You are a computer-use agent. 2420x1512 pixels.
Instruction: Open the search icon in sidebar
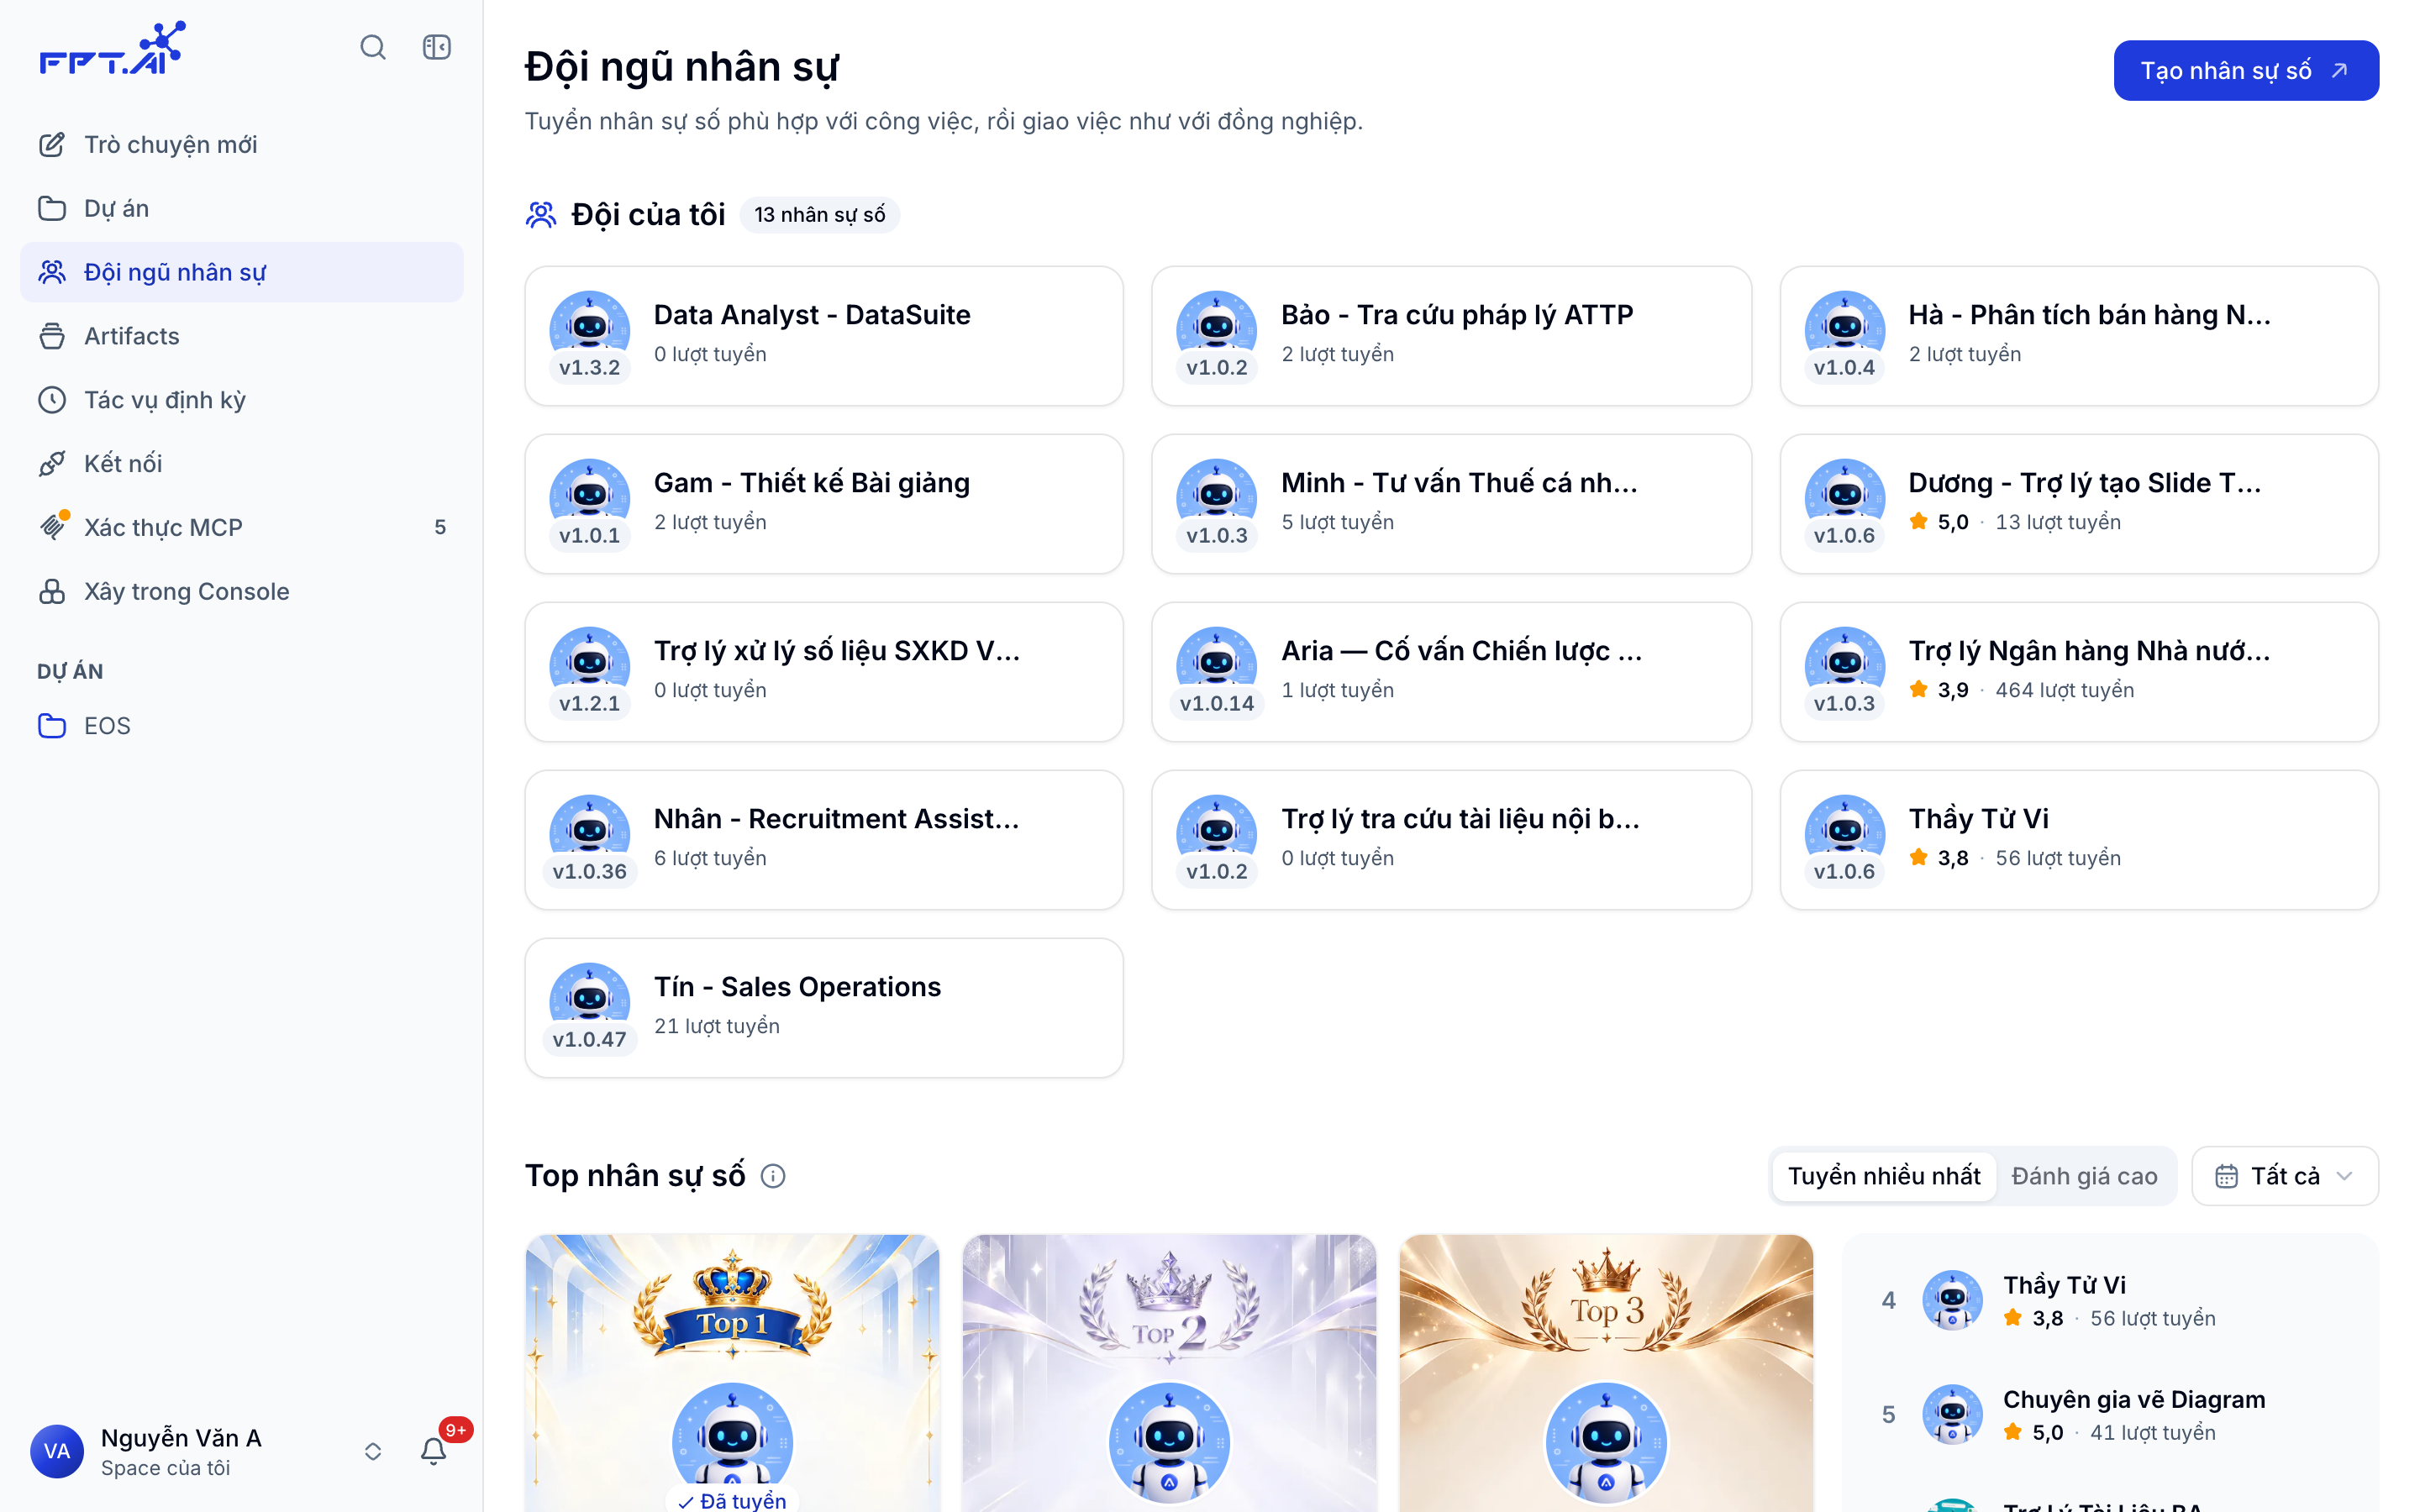pyautogui.click(x=373, y=47)
